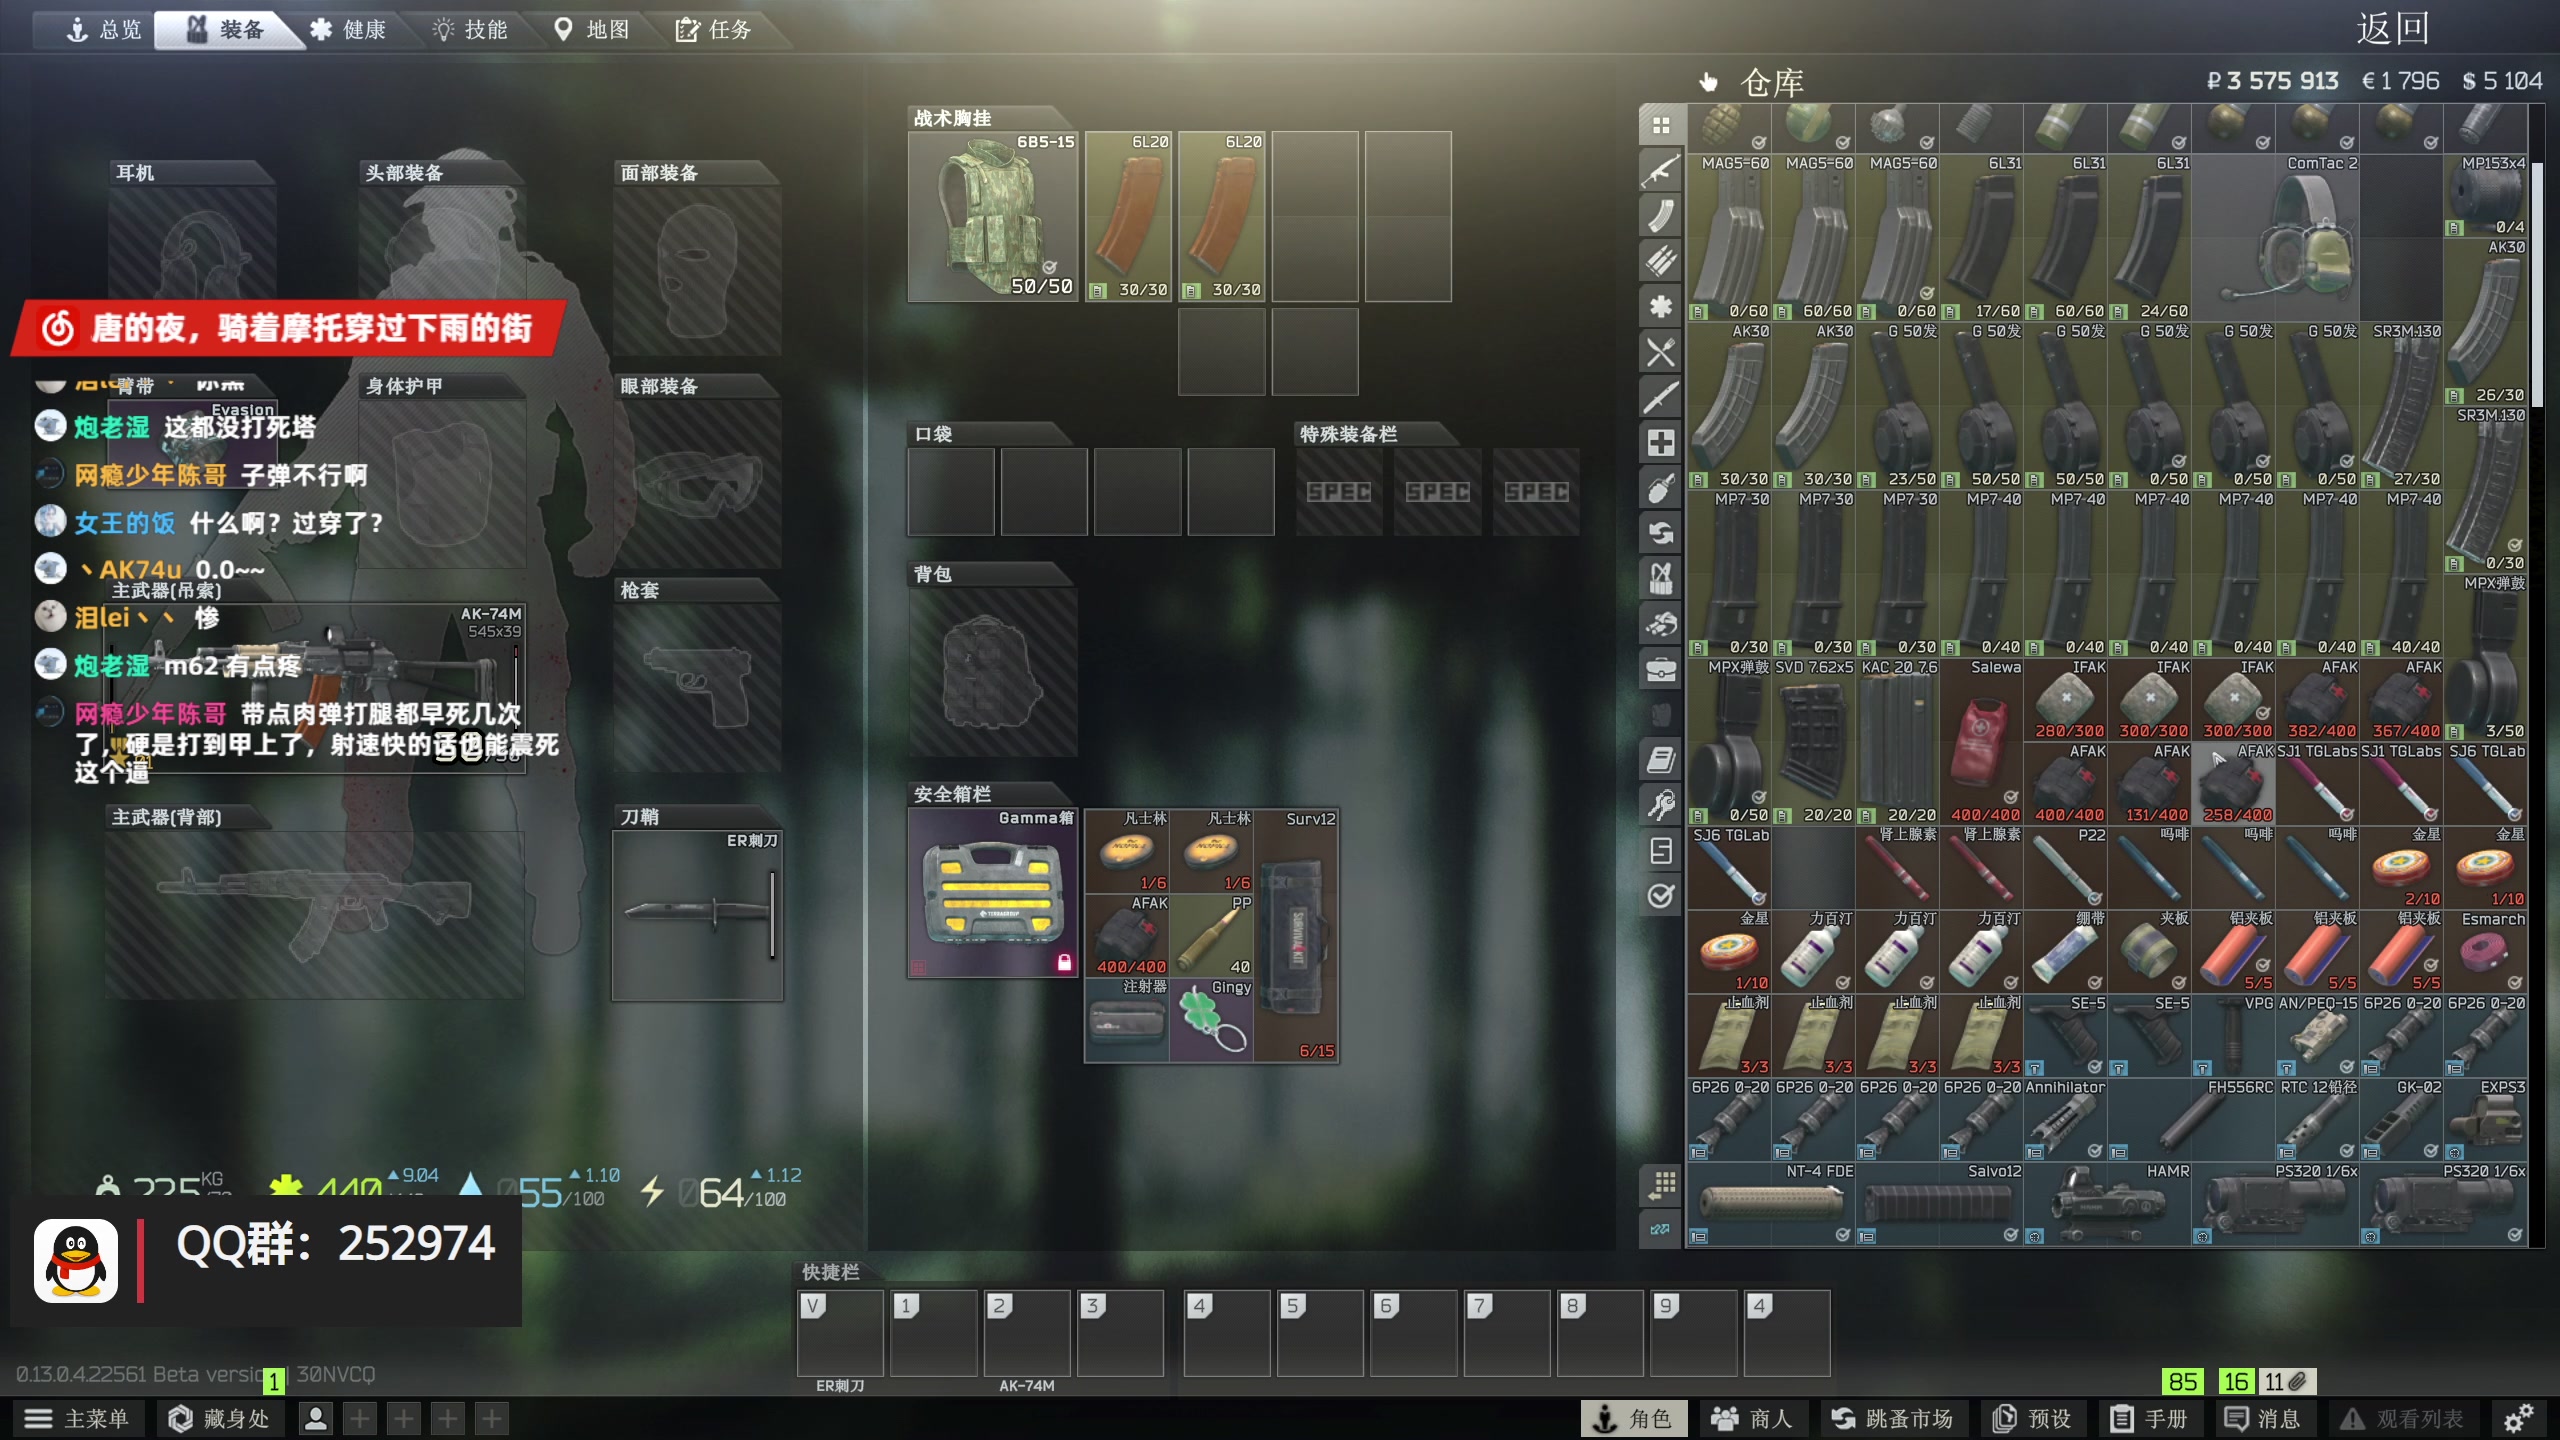Filter stash by goggles and mask icon

click(x=1661, y=624)
